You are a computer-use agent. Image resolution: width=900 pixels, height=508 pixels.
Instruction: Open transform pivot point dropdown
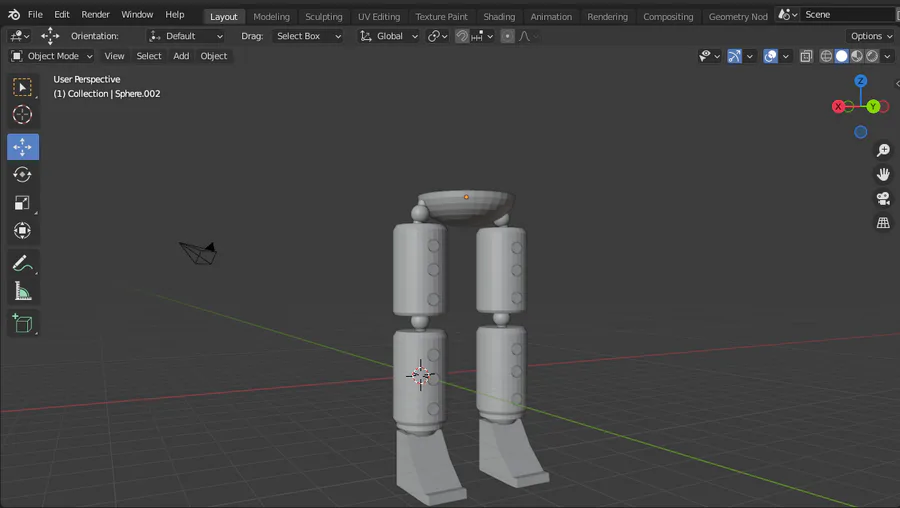click(437, 36)
